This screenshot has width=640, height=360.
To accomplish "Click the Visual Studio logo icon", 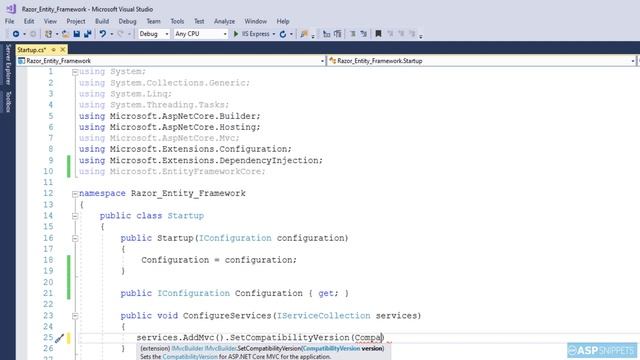I will [11, 9].
